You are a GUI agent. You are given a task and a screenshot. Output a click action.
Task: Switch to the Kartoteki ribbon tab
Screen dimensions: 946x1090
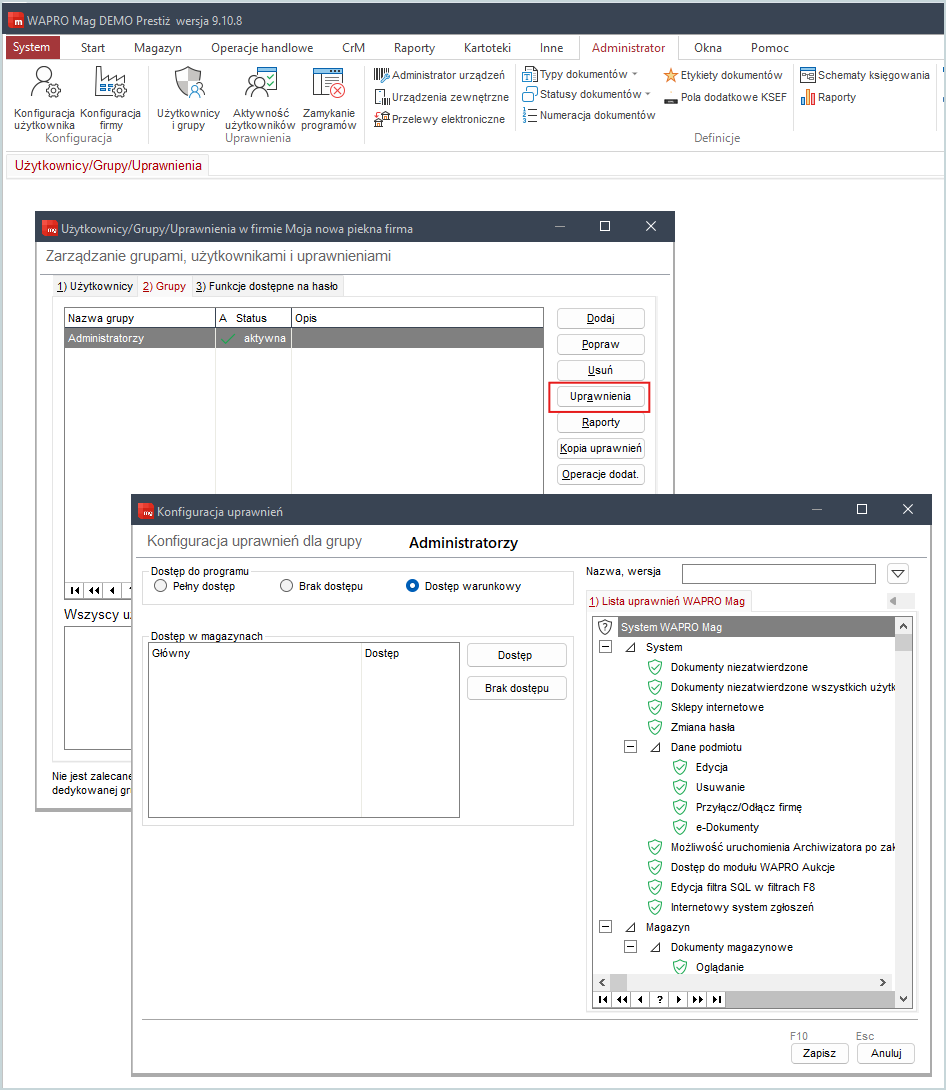487,48
